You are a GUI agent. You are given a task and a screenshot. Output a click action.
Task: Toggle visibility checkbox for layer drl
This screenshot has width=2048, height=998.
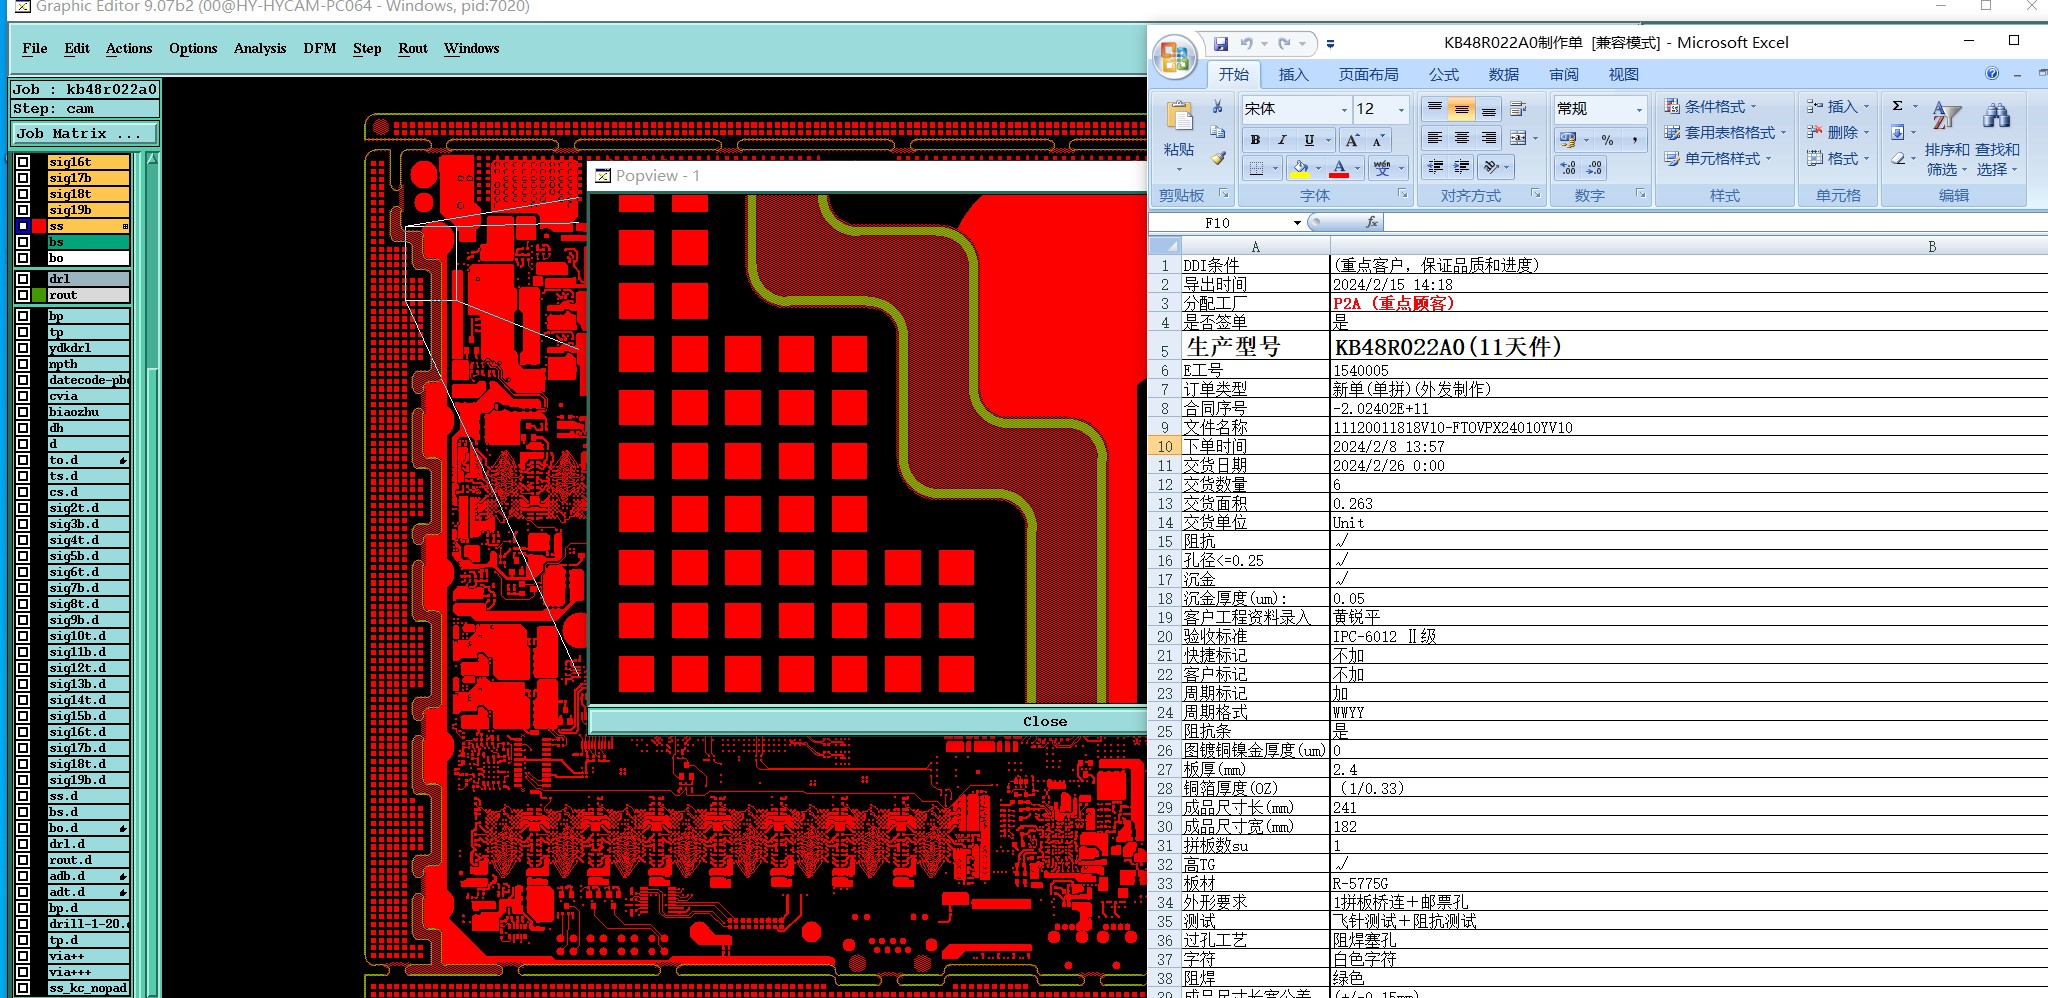23,279
